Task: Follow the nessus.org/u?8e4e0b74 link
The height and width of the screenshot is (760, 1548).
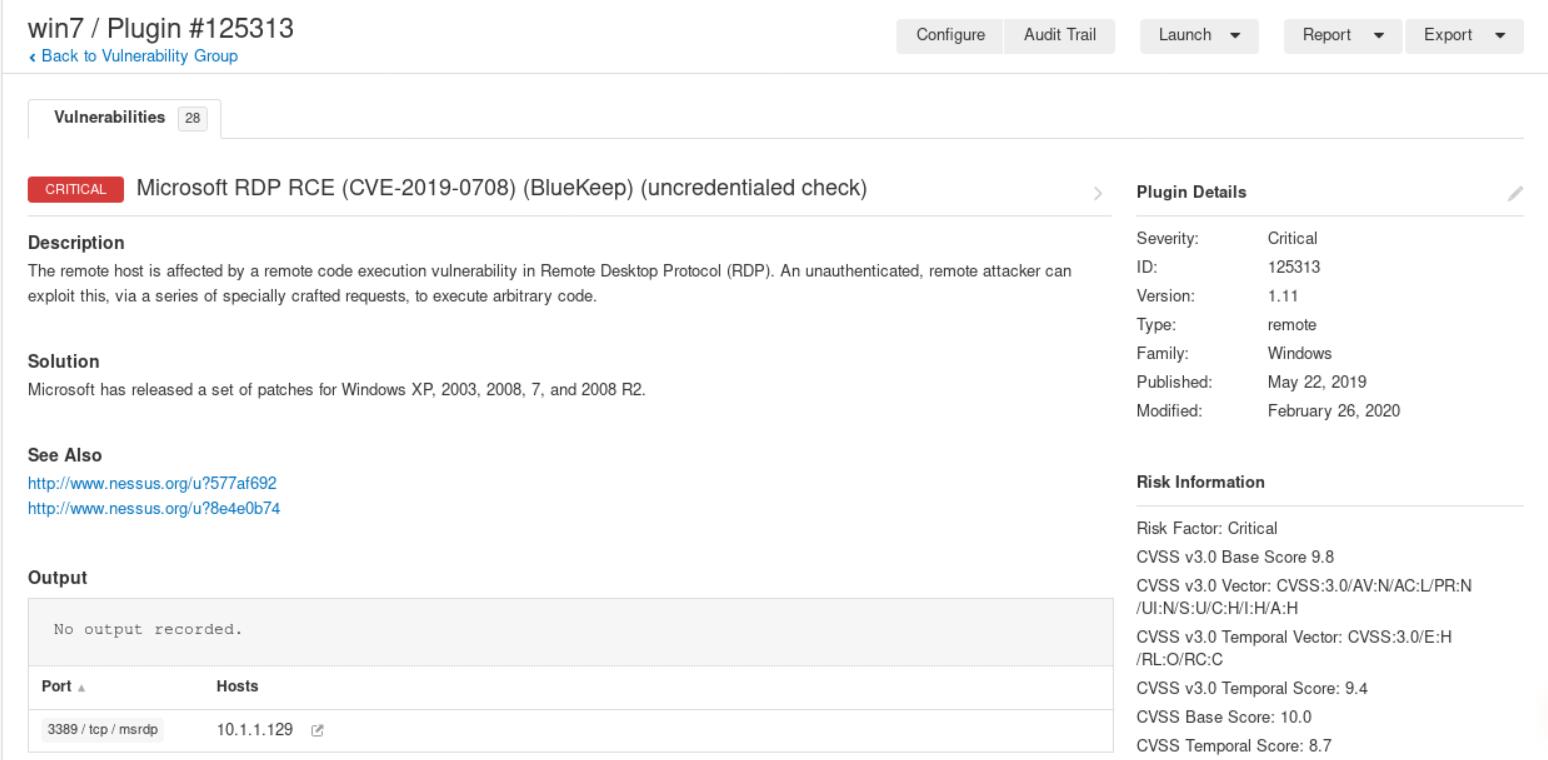Action: coord(154,507)
